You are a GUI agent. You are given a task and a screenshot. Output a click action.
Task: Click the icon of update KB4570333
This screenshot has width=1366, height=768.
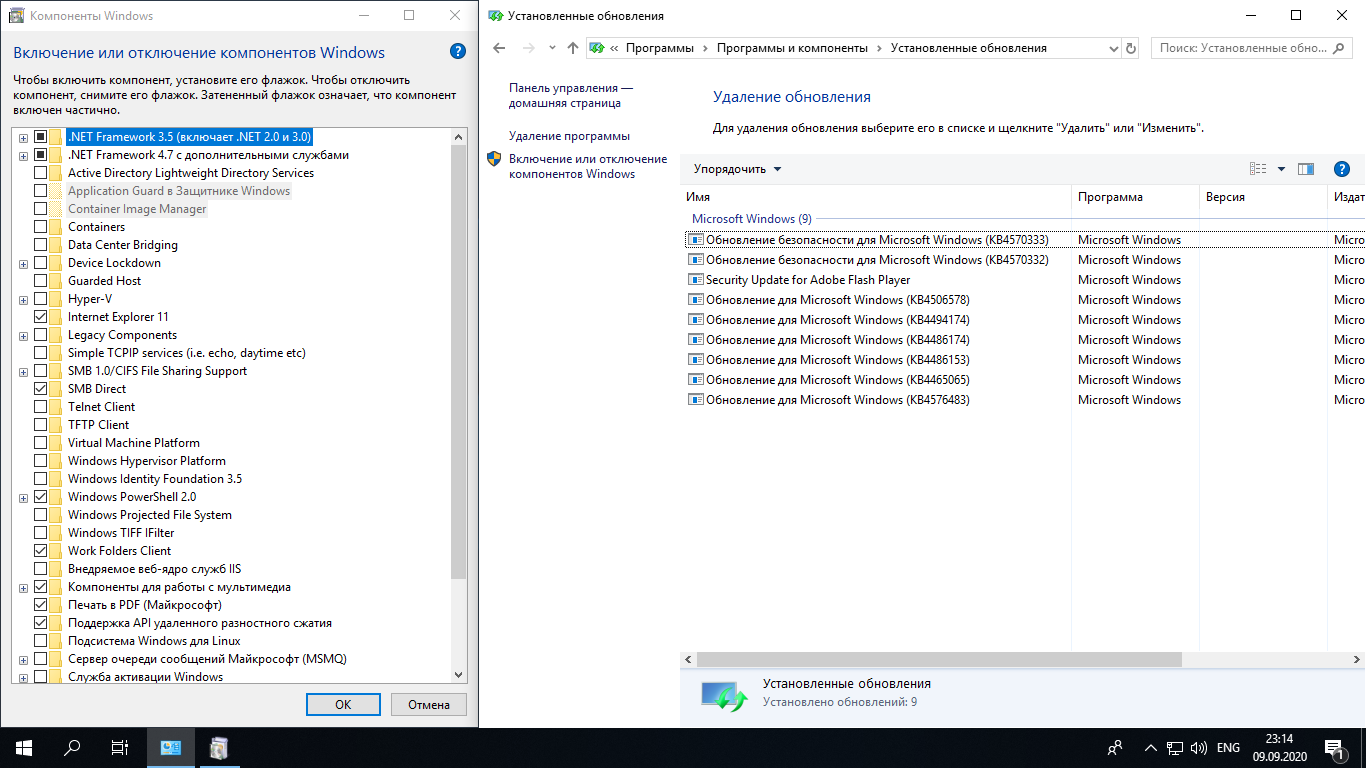(x=696, y=240)
